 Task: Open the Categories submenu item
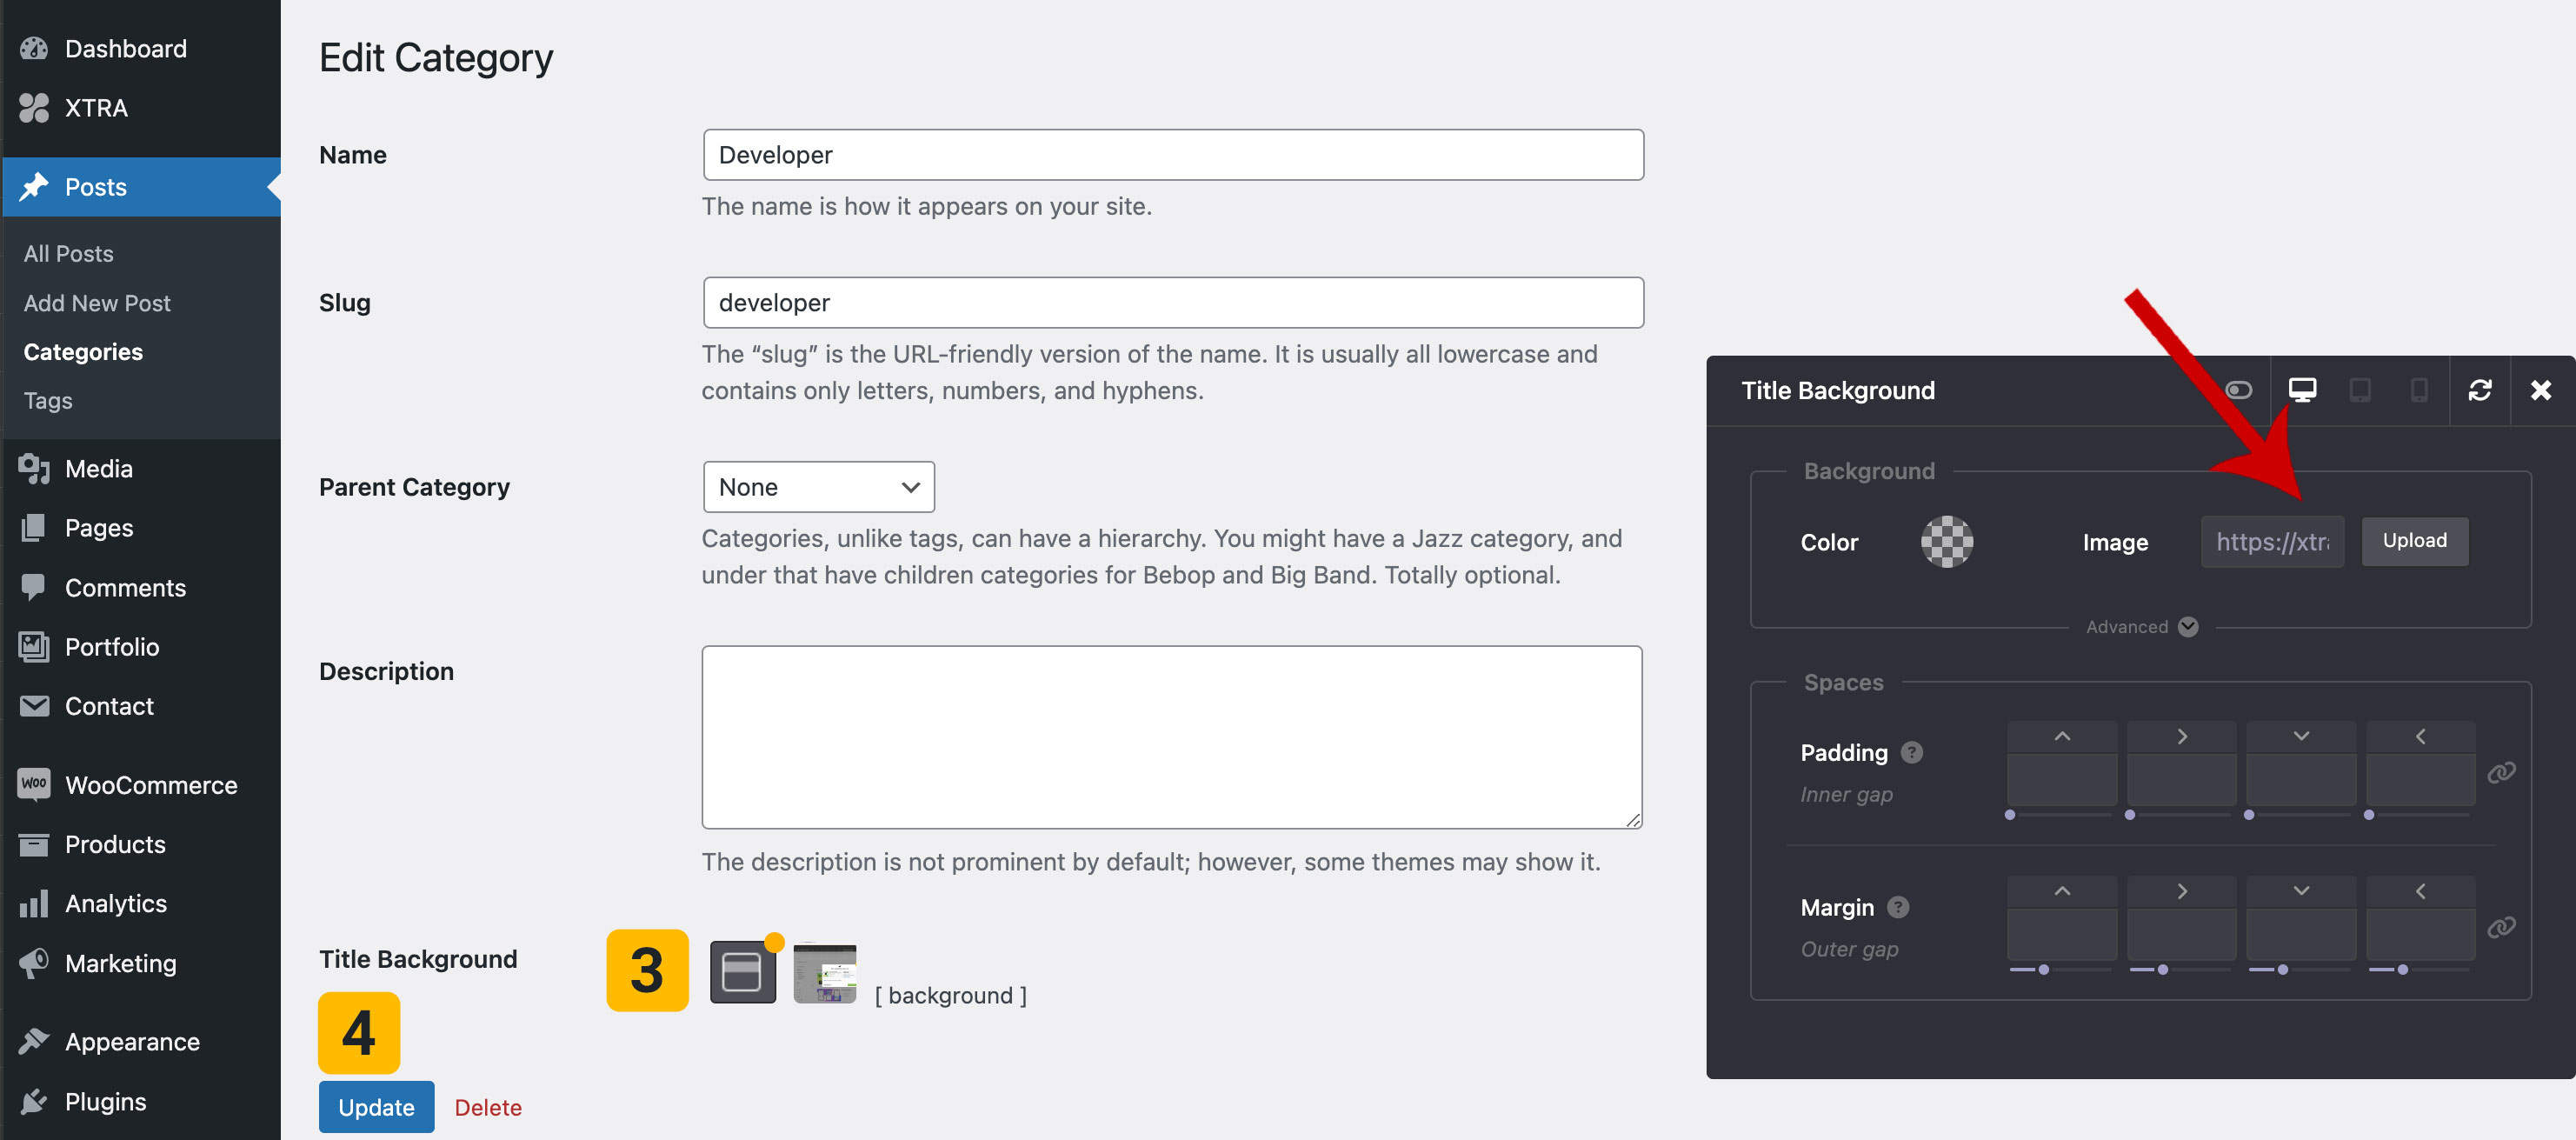coord(83,352)
